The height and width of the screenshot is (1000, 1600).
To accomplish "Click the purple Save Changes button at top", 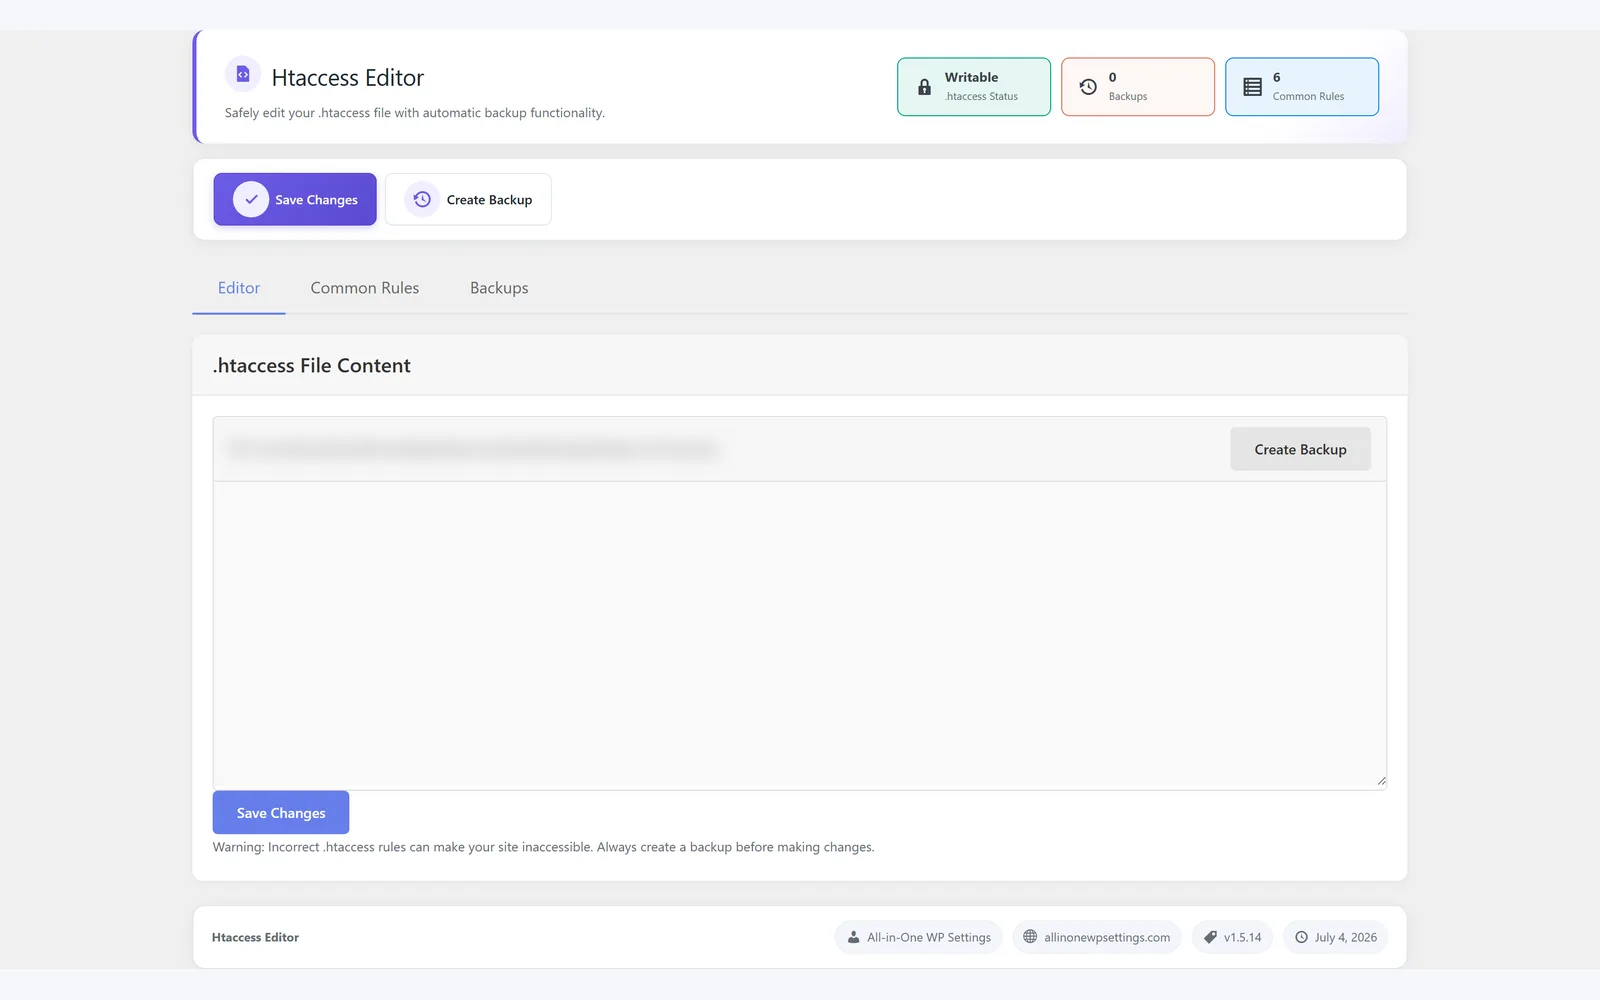I will click(x=295, y=199).
